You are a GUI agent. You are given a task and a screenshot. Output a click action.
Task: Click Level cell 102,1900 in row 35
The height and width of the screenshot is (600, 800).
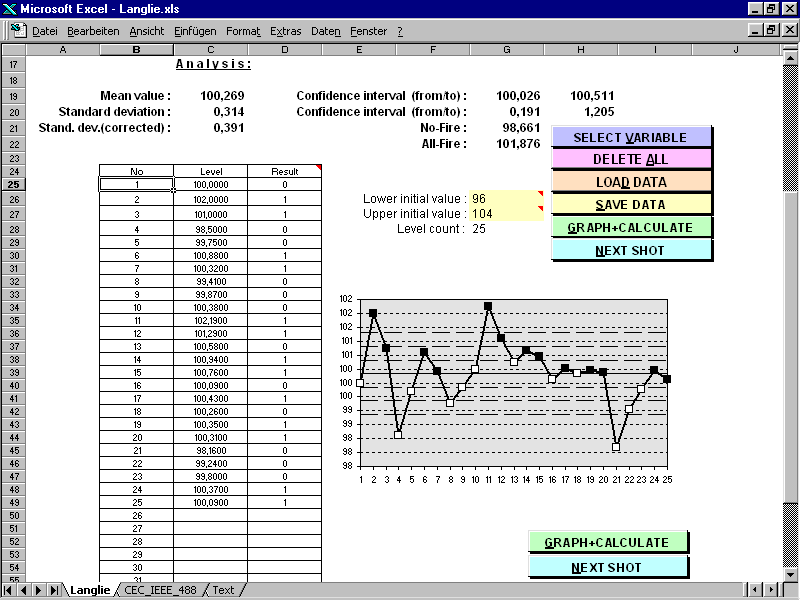[211, 320]
